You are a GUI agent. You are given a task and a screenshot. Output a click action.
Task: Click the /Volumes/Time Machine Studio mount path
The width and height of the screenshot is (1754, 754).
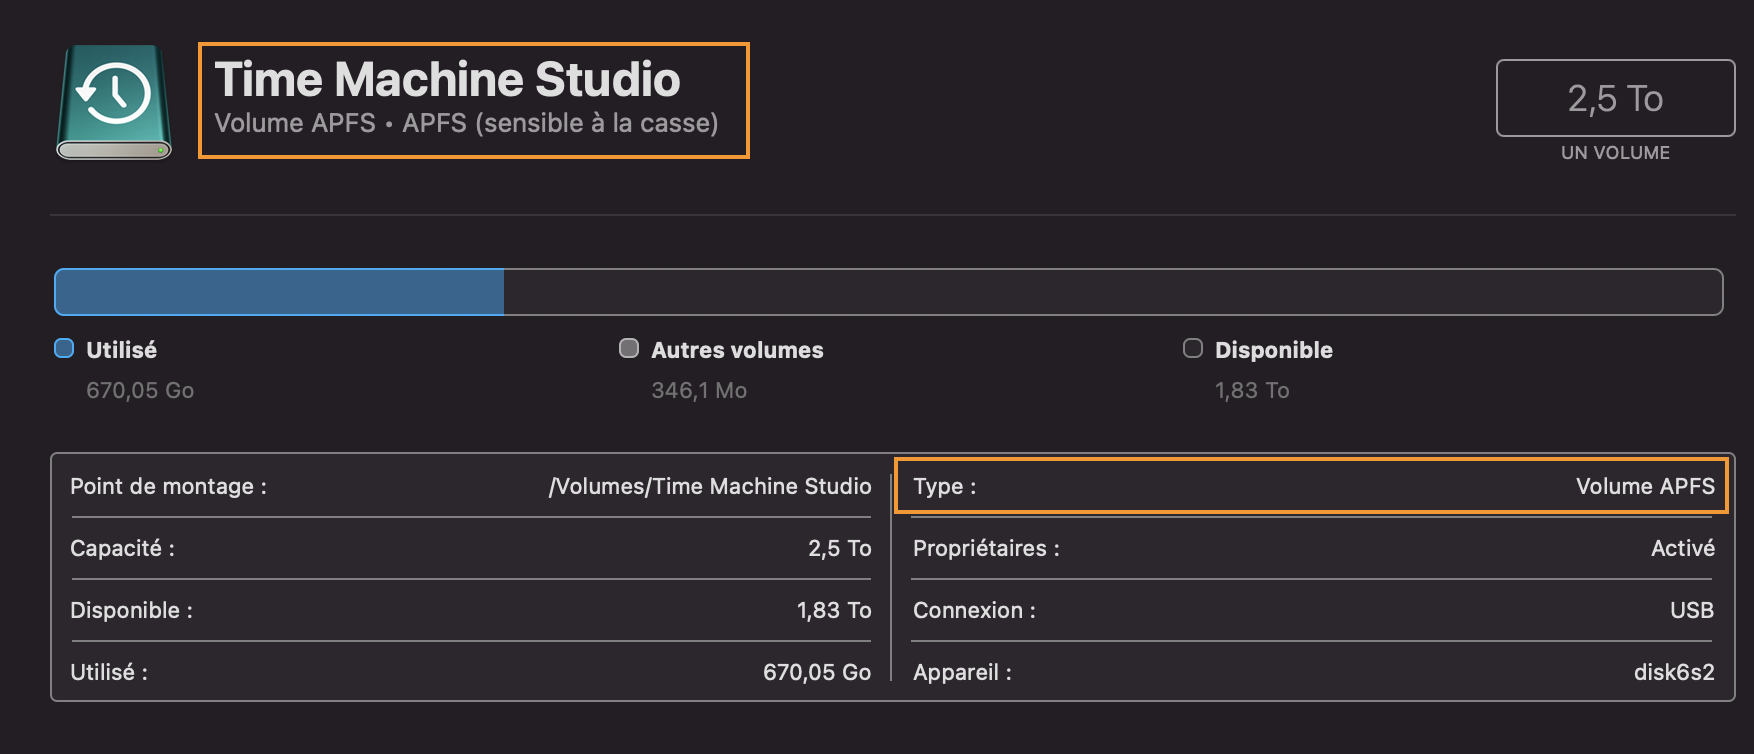click(x=710, y=486)
